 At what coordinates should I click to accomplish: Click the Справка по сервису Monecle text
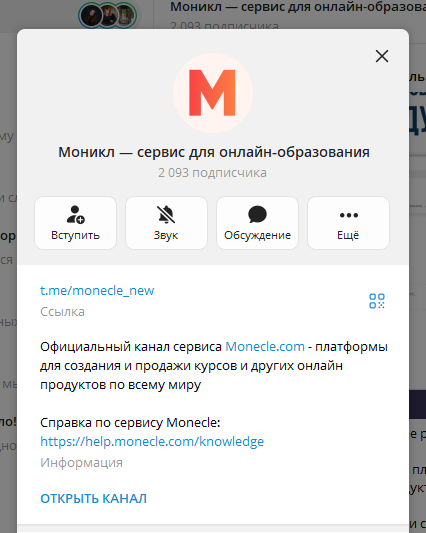130,423
